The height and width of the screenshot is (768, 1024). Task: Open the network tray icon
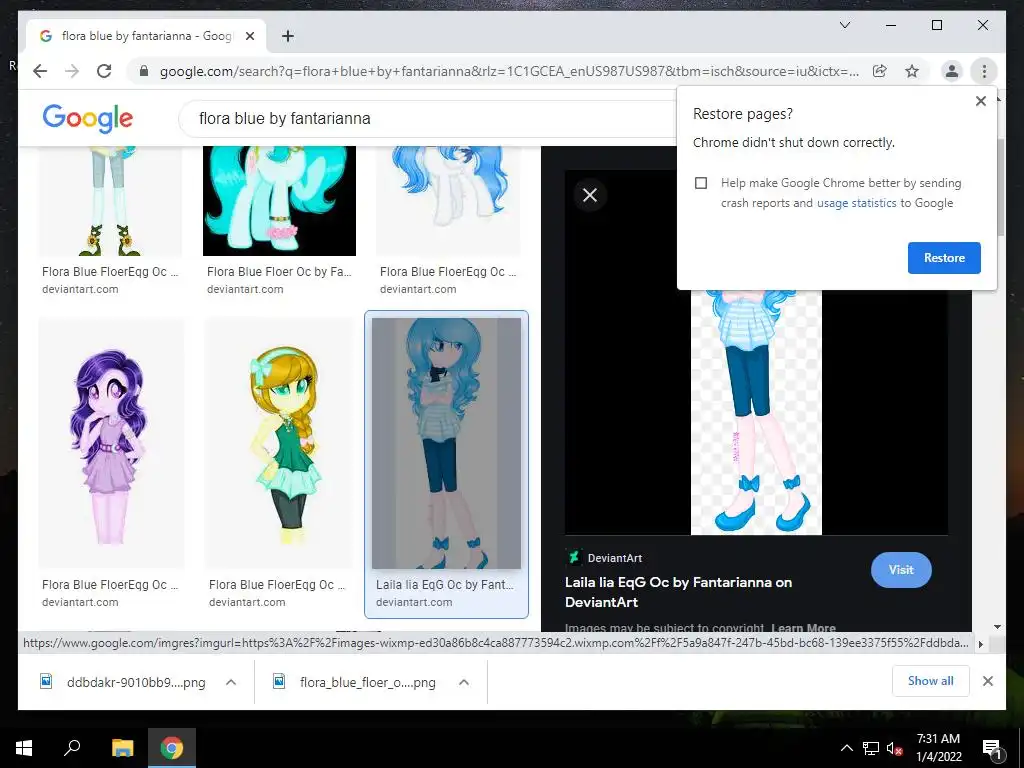click(871, 748)
